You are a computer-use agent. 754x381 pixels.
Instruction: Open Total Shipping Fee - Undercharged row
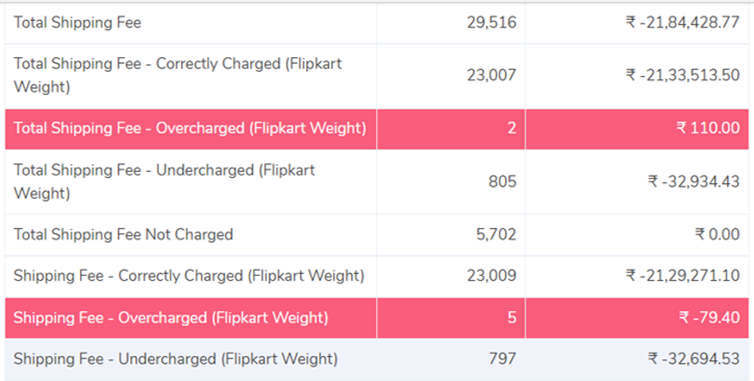pos(377,181)
